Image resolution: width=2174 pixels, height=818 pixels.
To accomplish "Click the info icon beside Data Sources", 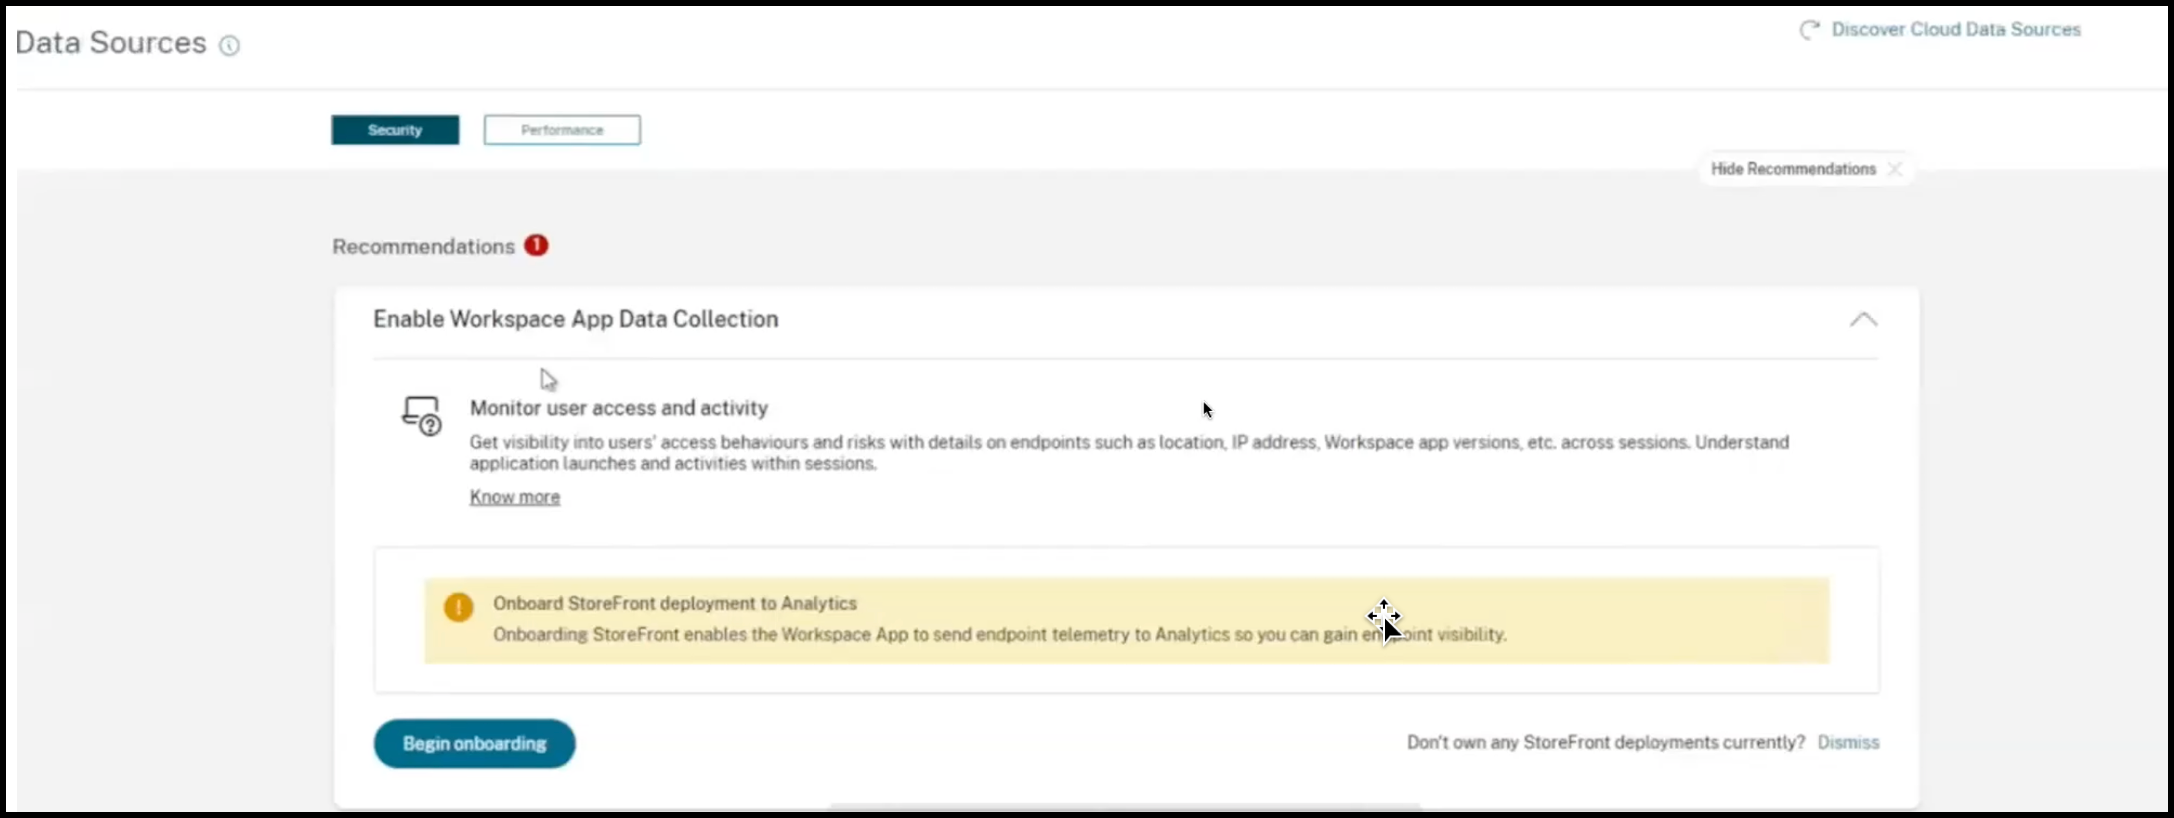I will click(x=229, y=45).
